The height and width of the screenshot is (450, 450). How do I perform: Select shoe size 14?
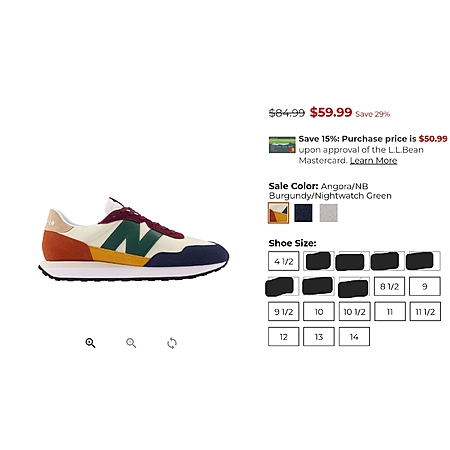point(354,337)
